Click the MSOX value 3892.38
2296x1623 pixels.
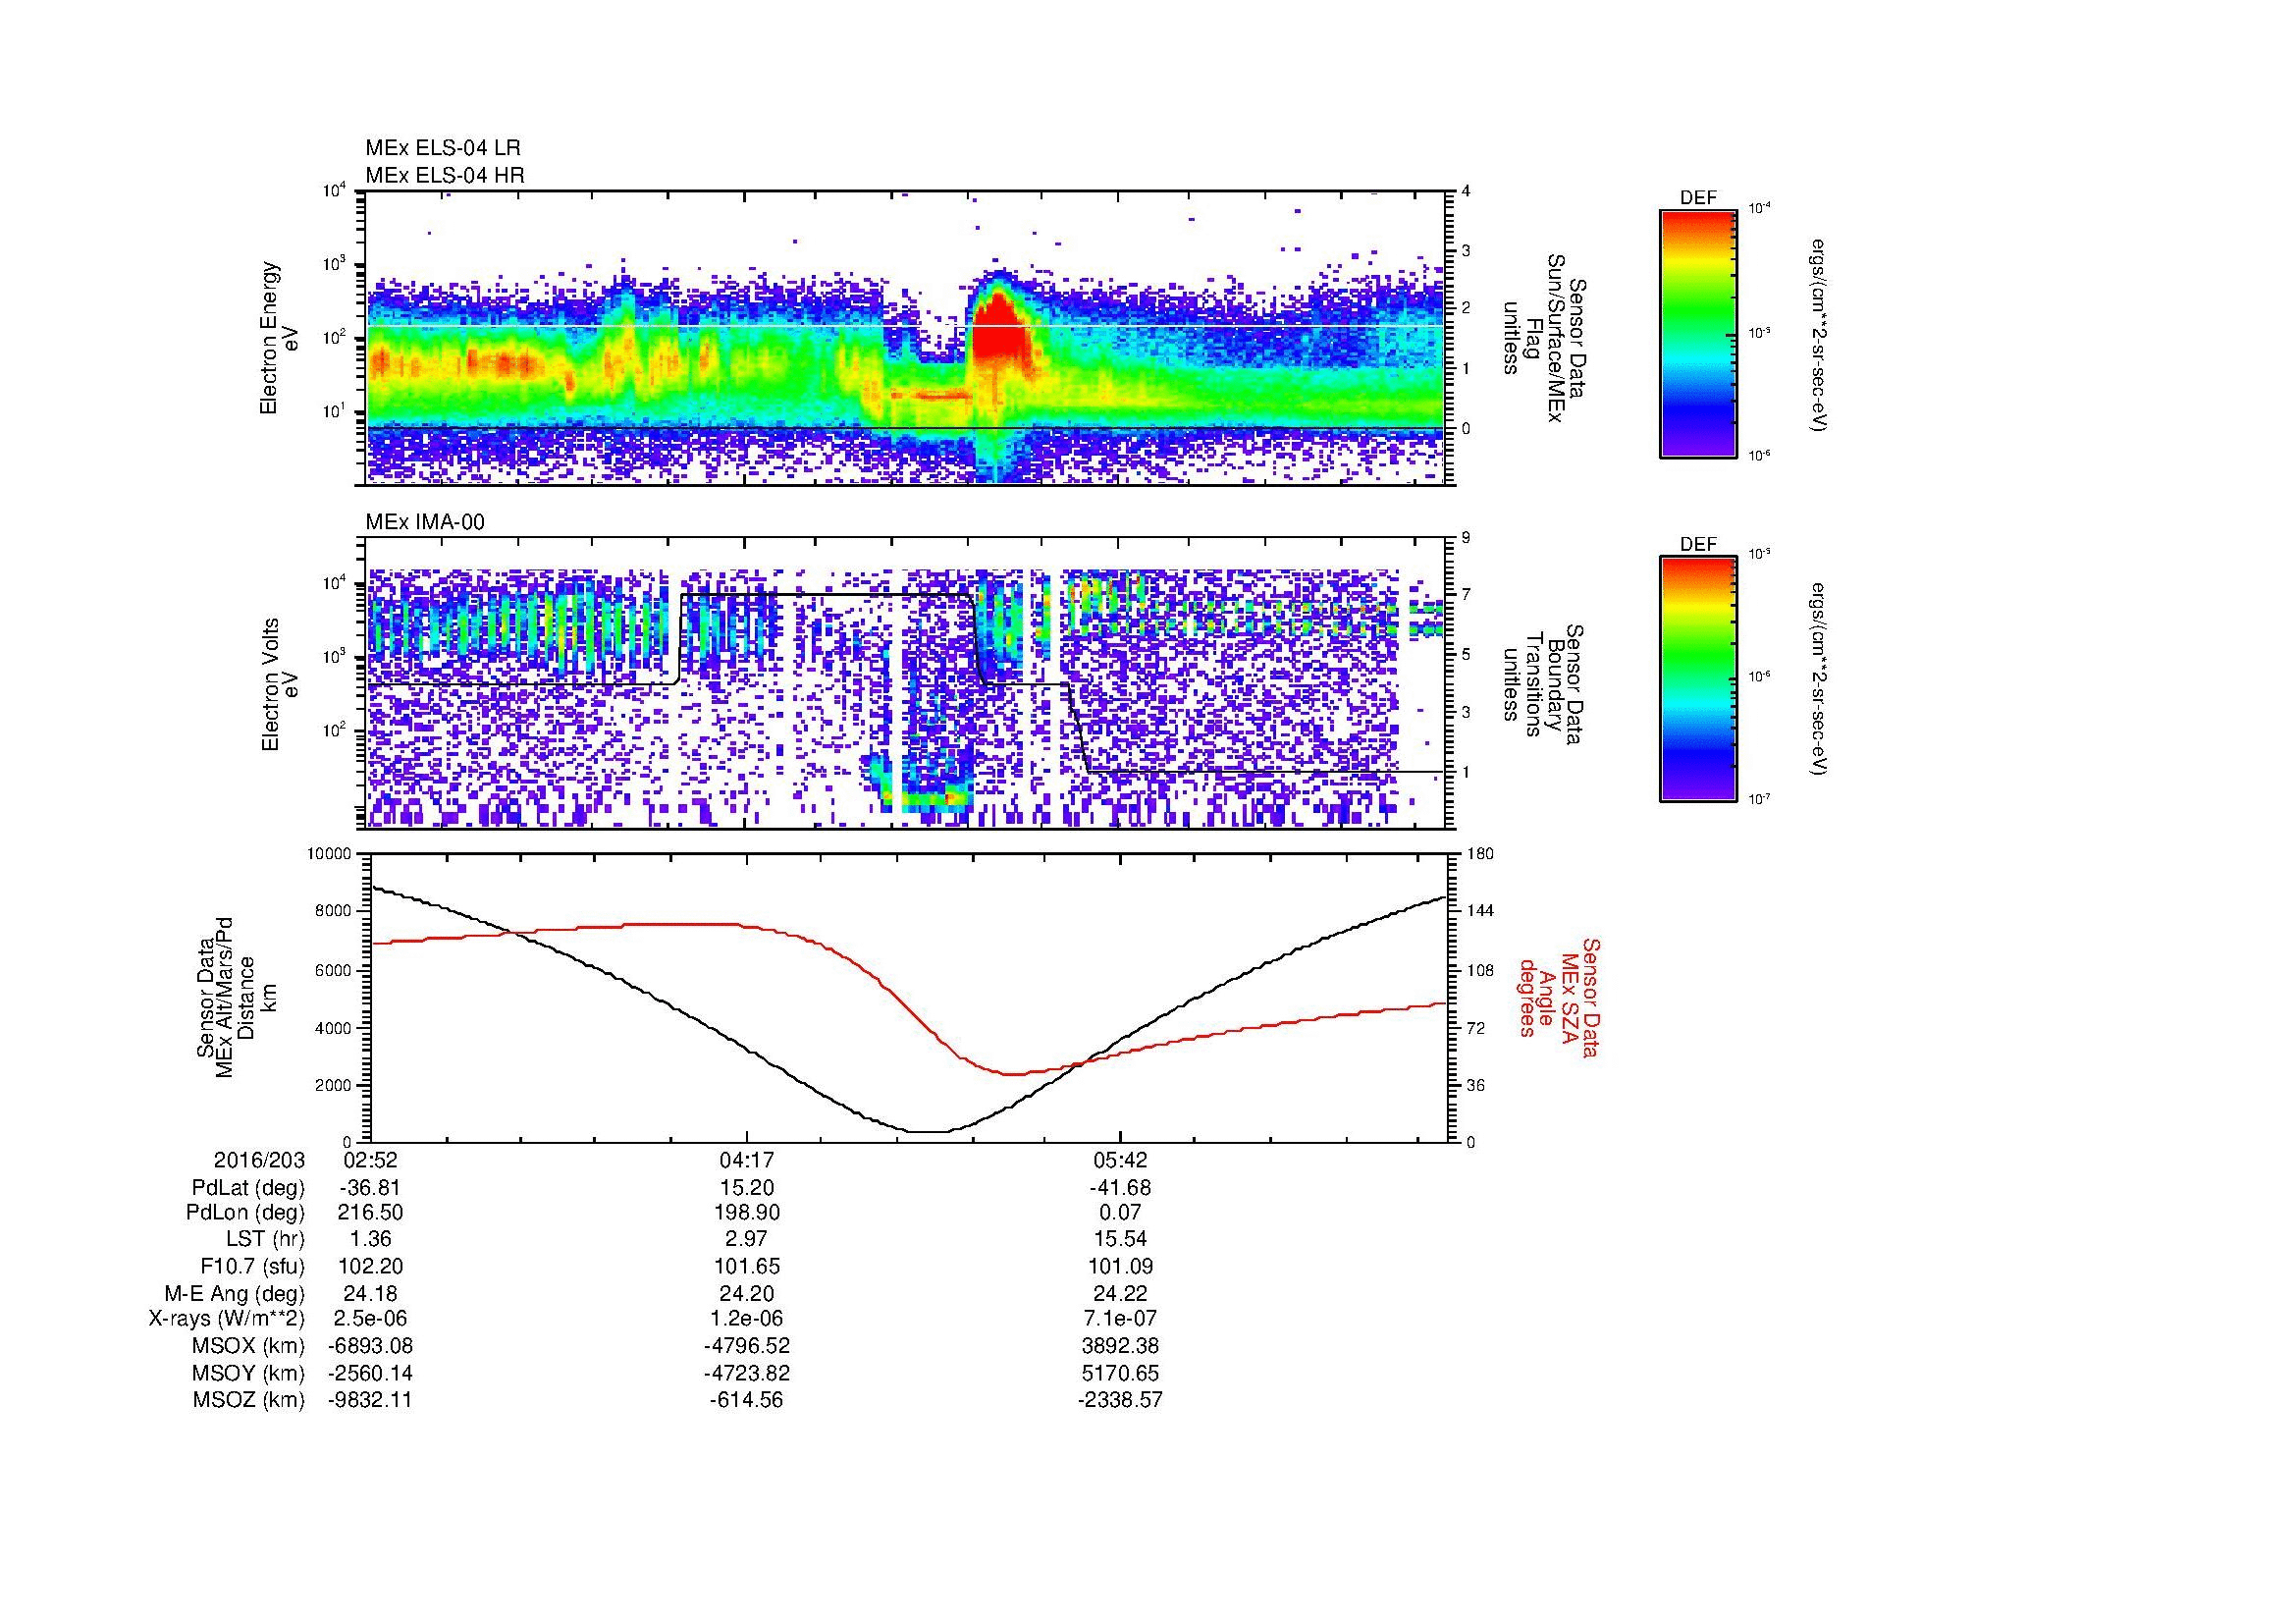click(x=1120, y=1346)
